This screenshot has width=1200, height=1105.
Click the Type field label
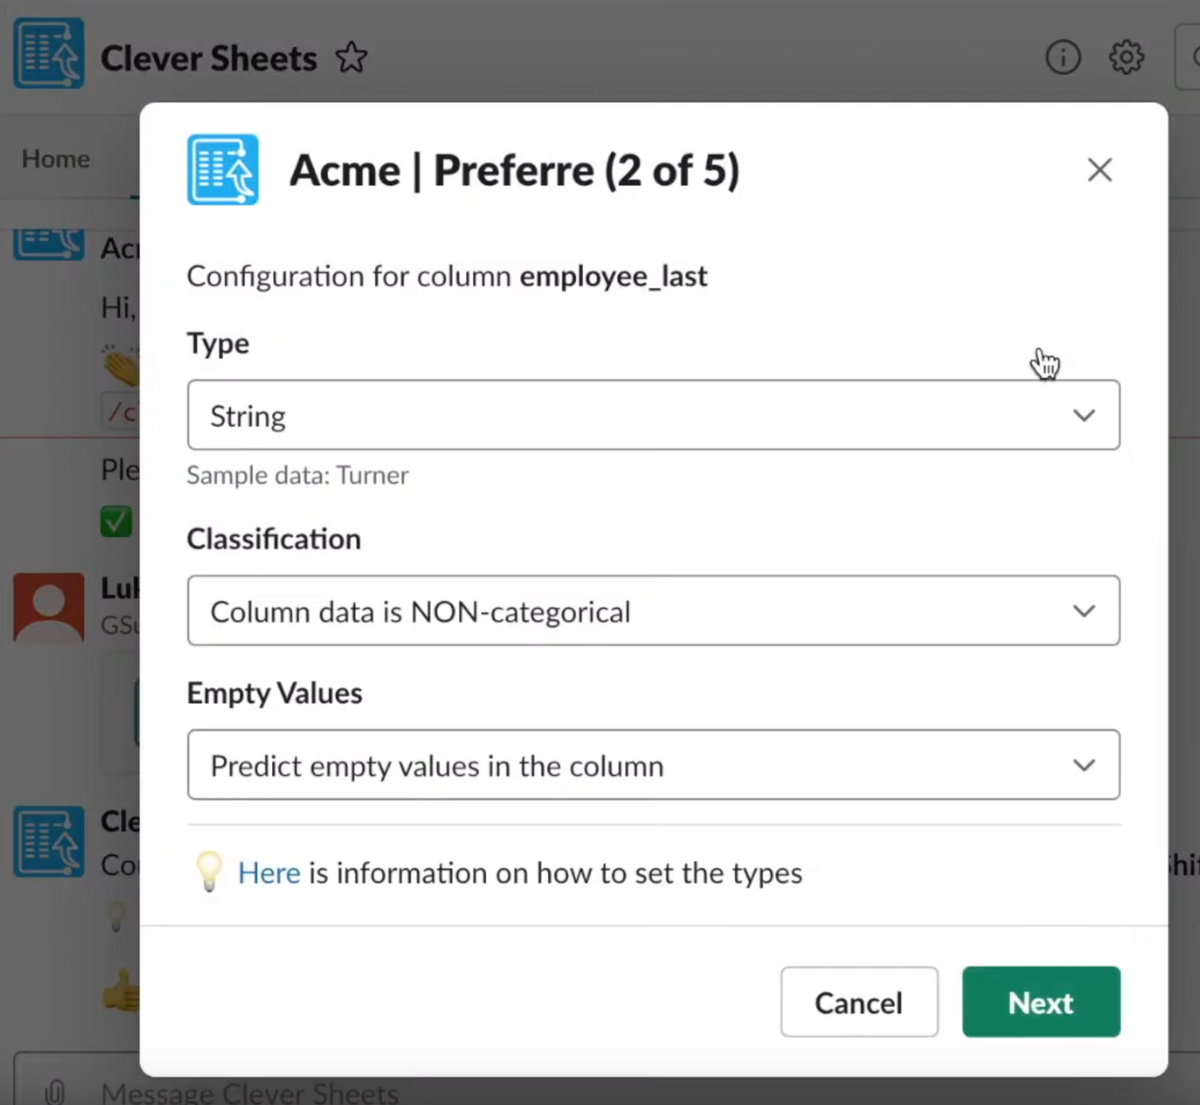(x=218, y=344)
